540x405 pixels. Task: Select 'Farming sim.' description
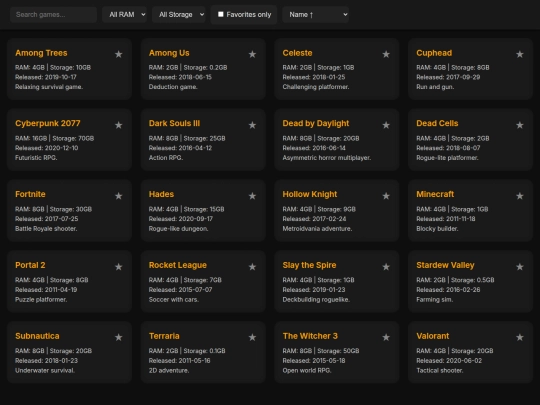(435, 300)
